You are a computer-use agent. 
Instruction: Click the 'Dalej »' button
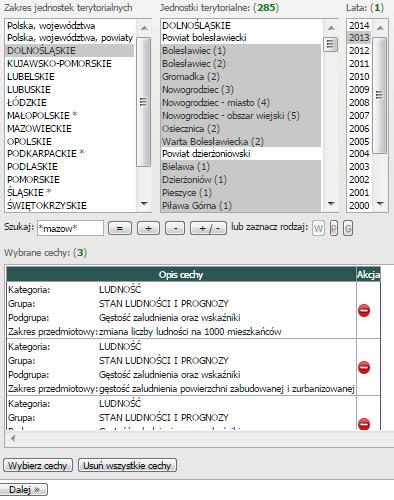tap(24, 490)
